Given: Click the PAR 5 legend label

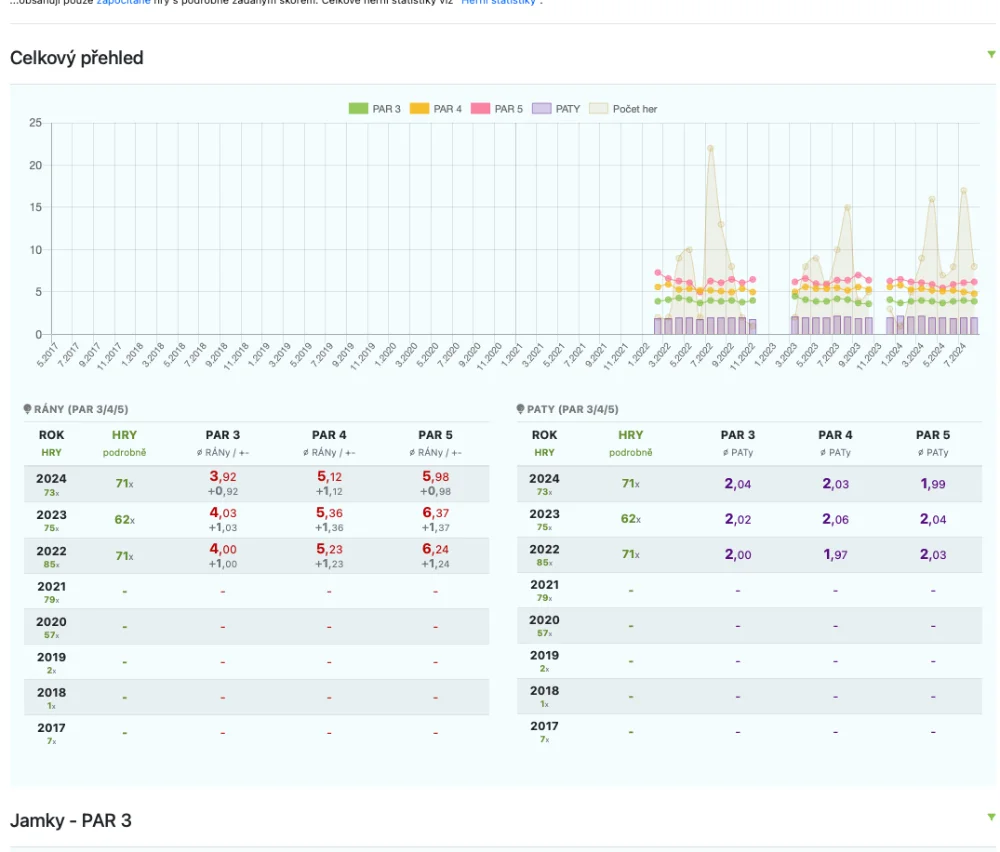Looking at the screenshot, I should pyautogui.click(x=508, y=109).
